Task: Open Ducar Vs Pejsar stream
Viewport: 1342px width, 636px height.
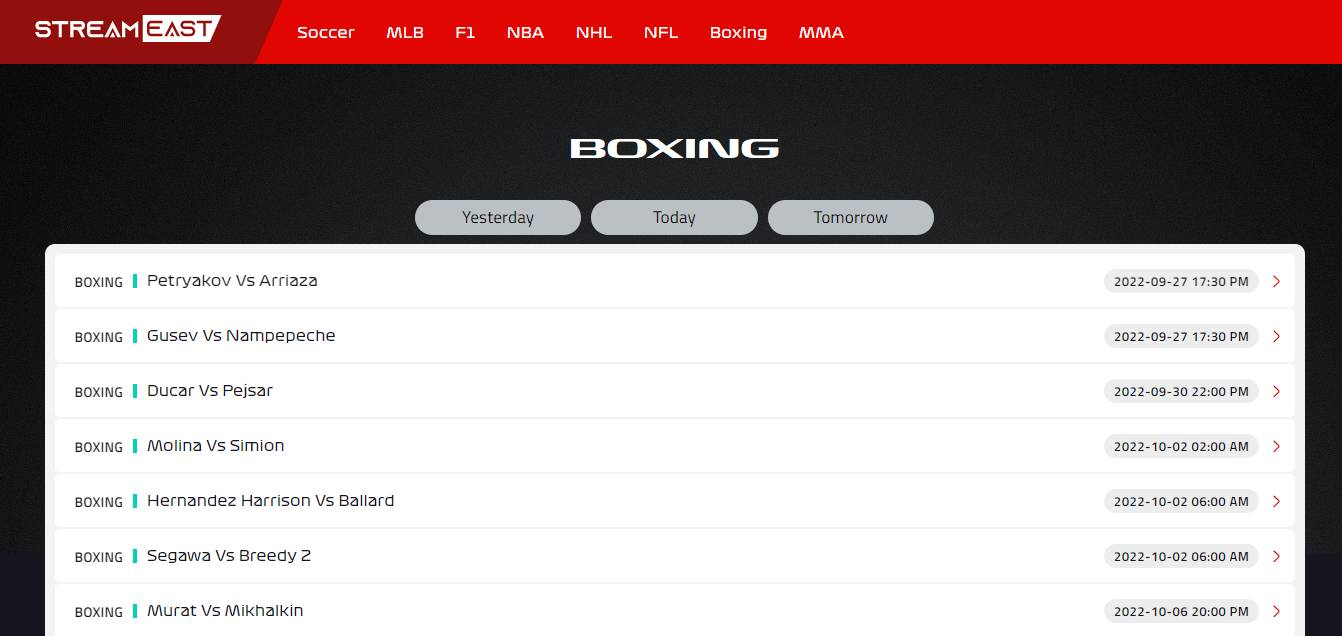Action: click(674, 391)
